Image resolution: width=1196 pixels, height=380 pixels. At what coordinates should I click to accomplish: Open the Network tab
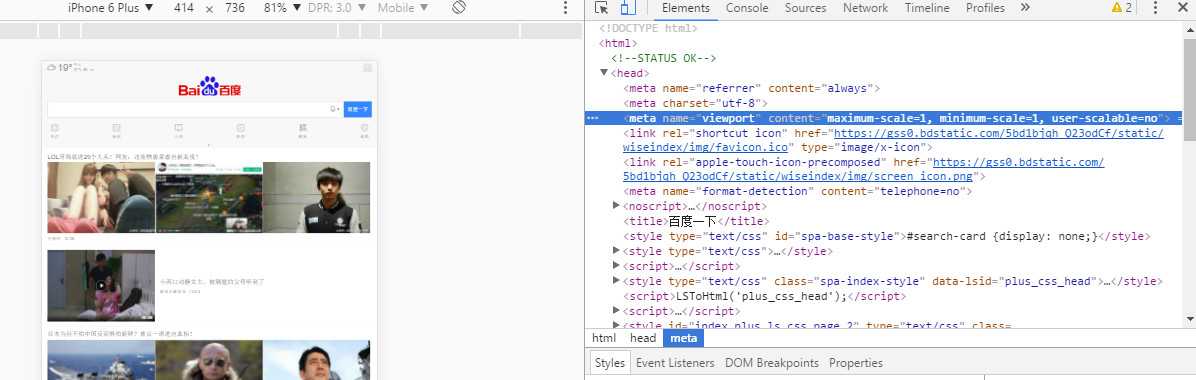(865, 8)
